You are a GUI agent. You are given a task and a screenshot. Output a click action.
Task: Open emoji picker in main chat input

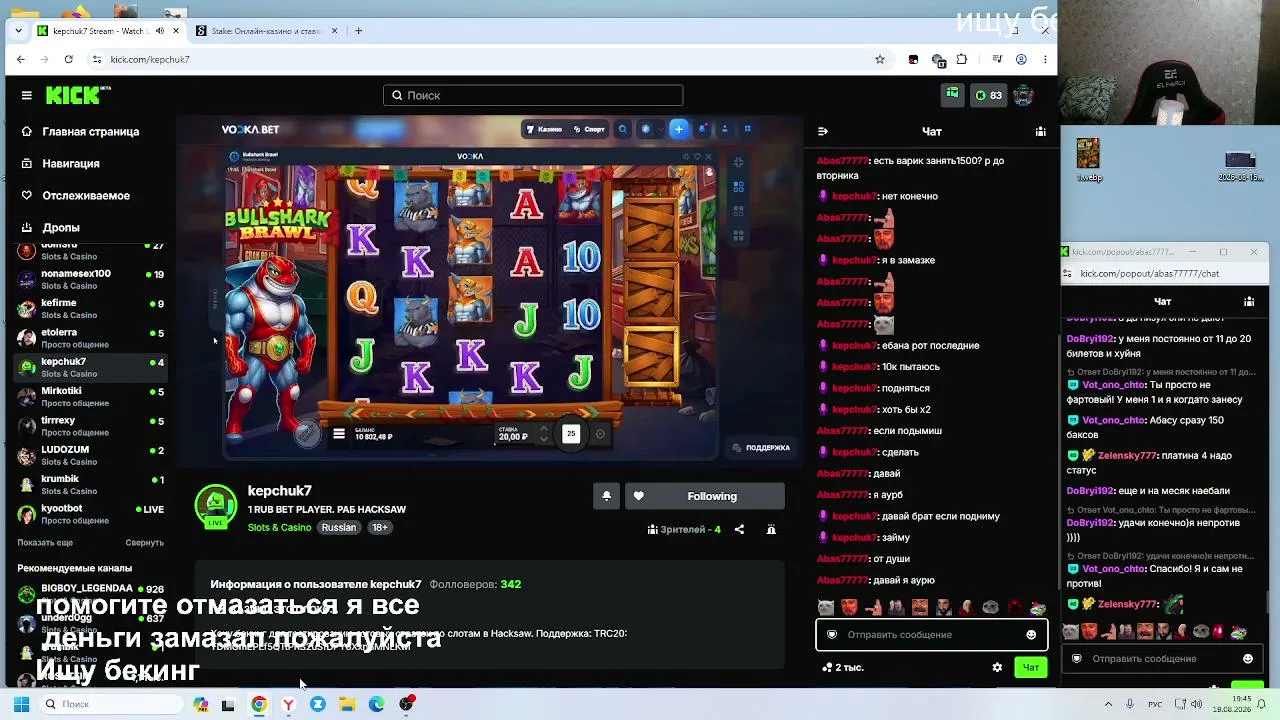(x=1031, y=634)
